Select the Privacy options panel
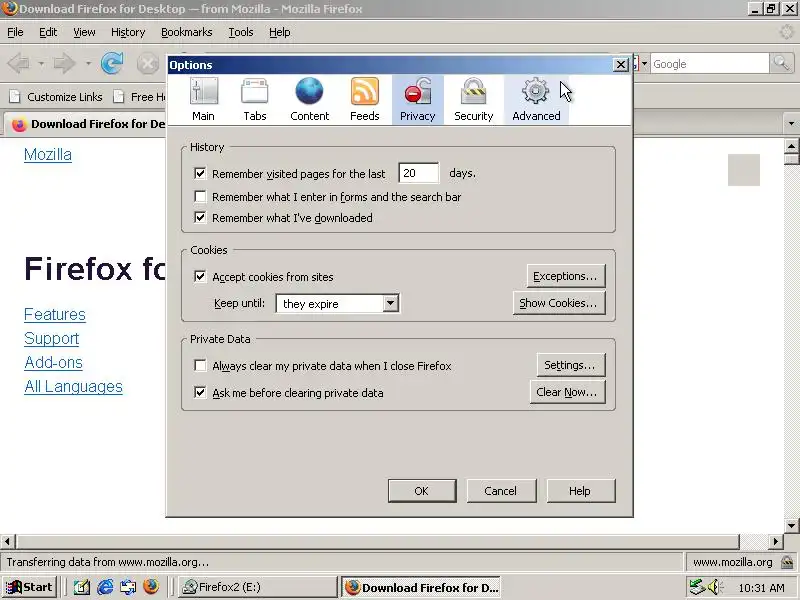 click(417, 100)
